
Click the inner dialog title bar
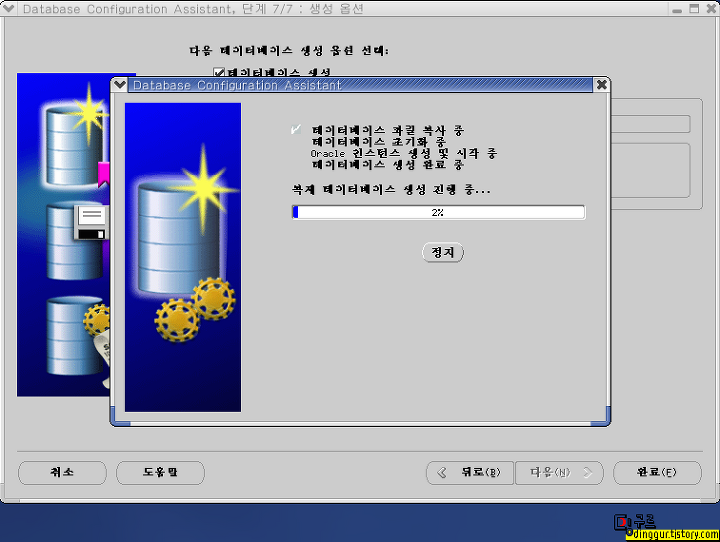[x=360, y=85]
